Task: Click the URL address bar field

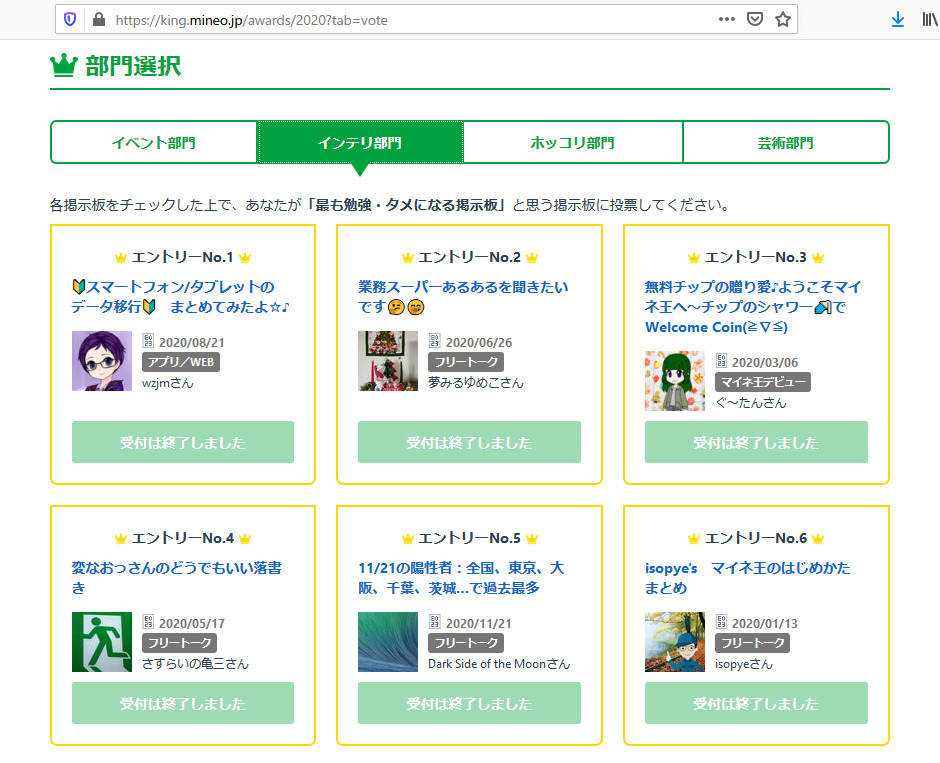Action: point(400,19)
